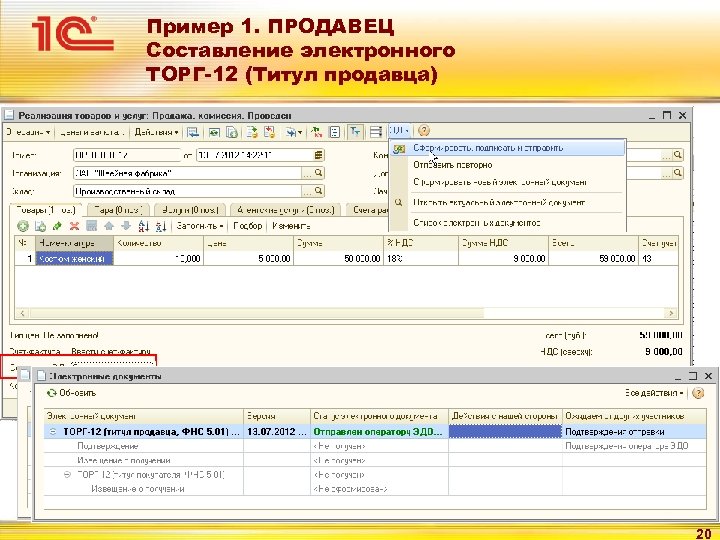Select the 'Костюм женский' cell in goods table

pyautogui.click(x=74, y=259)
